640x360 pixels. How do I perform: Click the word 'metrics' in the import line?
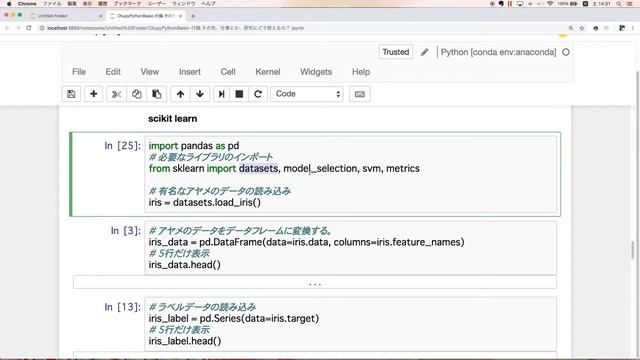(x=403, y=169)
